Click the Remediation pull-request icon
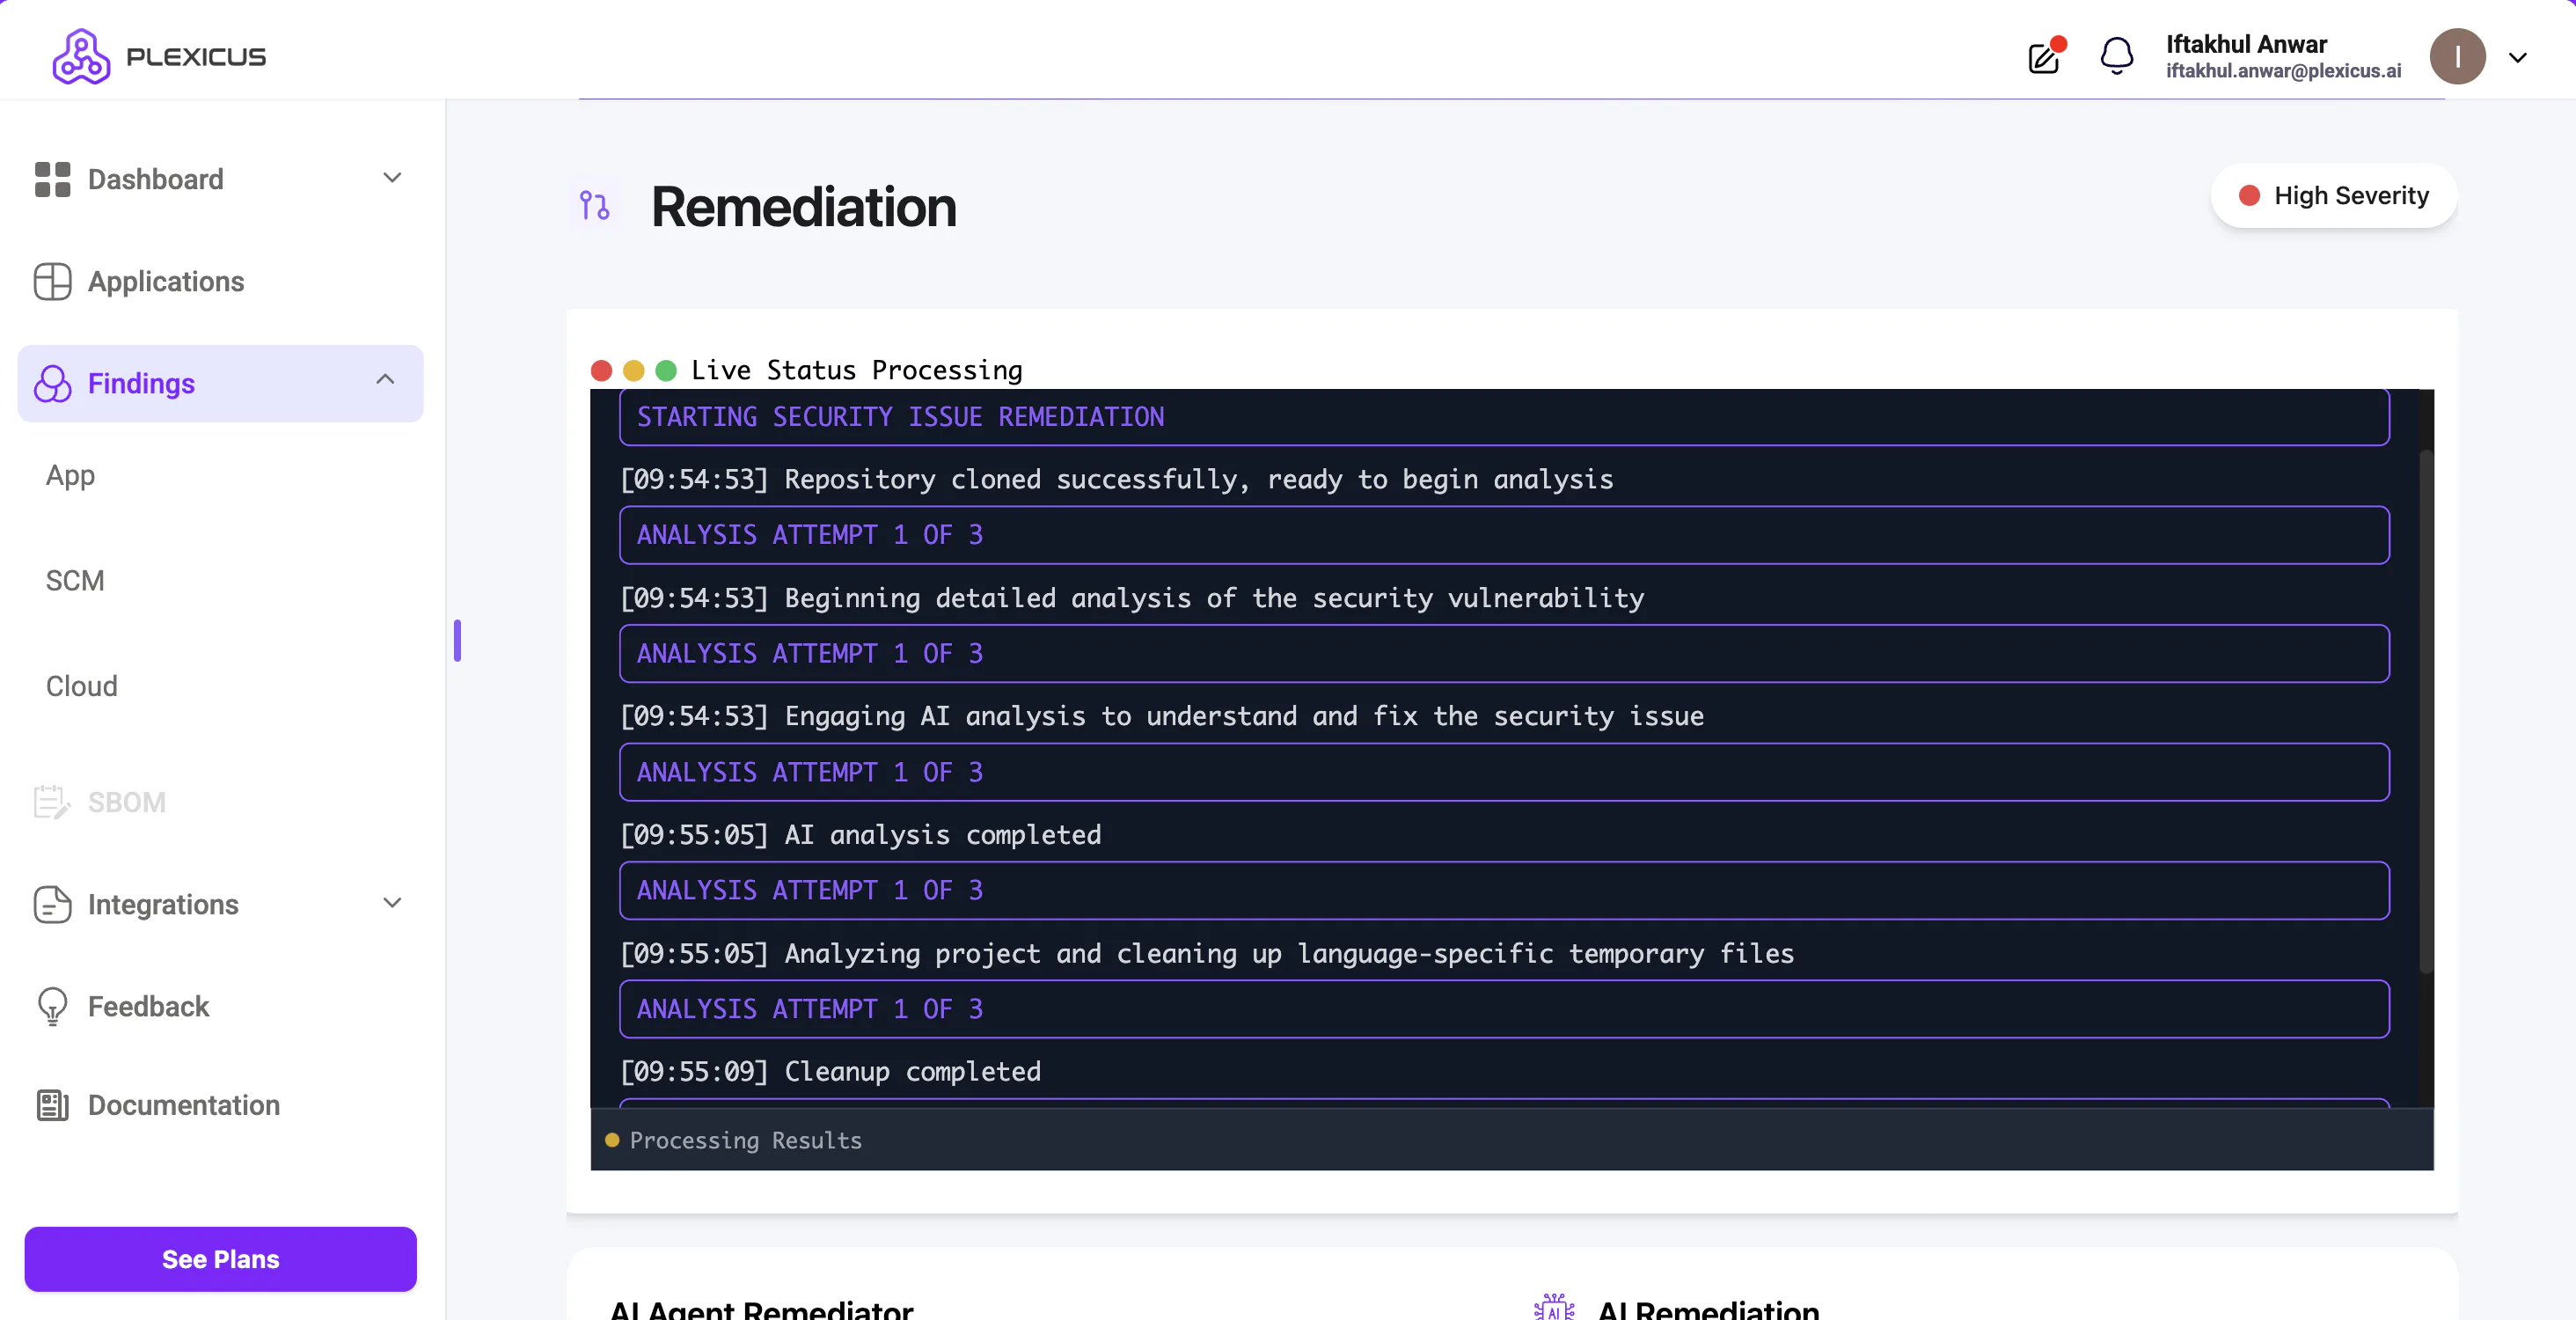 (x=594, y=206)
